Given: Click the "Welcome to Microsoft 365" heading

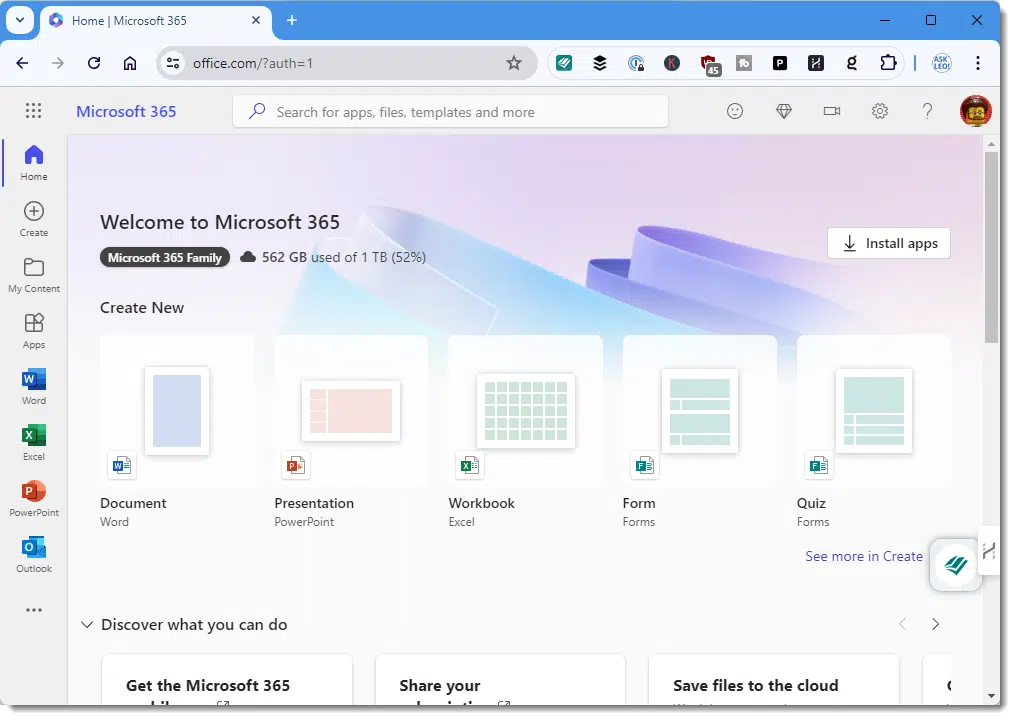Looking at the screenshot, I should click(220, 222).
